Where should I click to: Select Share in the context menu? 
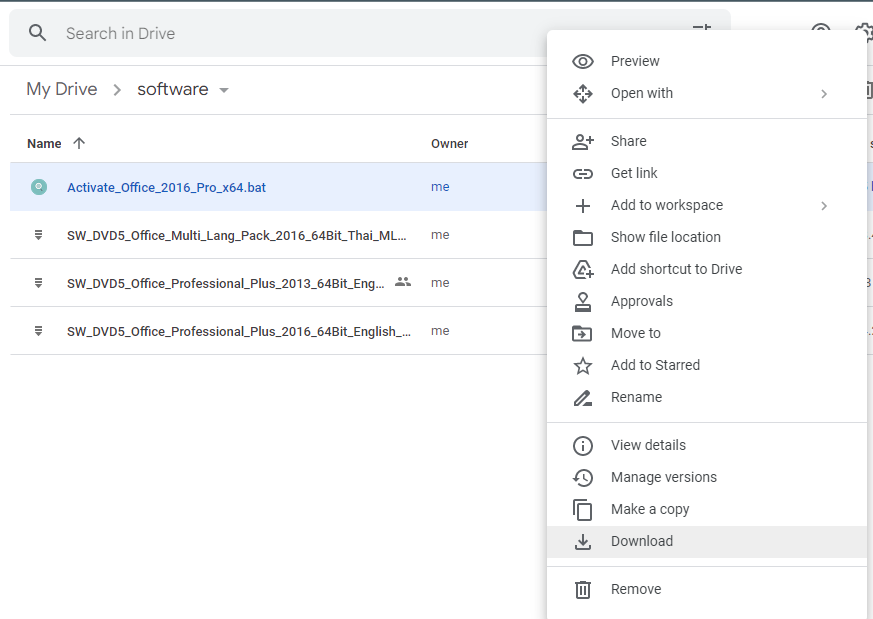pyautogui.click(x=707, y=141)
